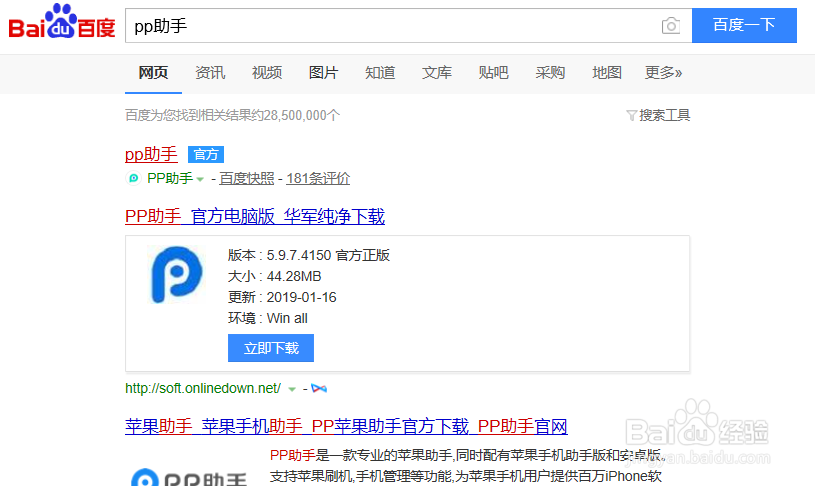The height and width of the screenshot is (486, 815).
Task: Switch to the 资讯 tab
Action: [210, 72]
